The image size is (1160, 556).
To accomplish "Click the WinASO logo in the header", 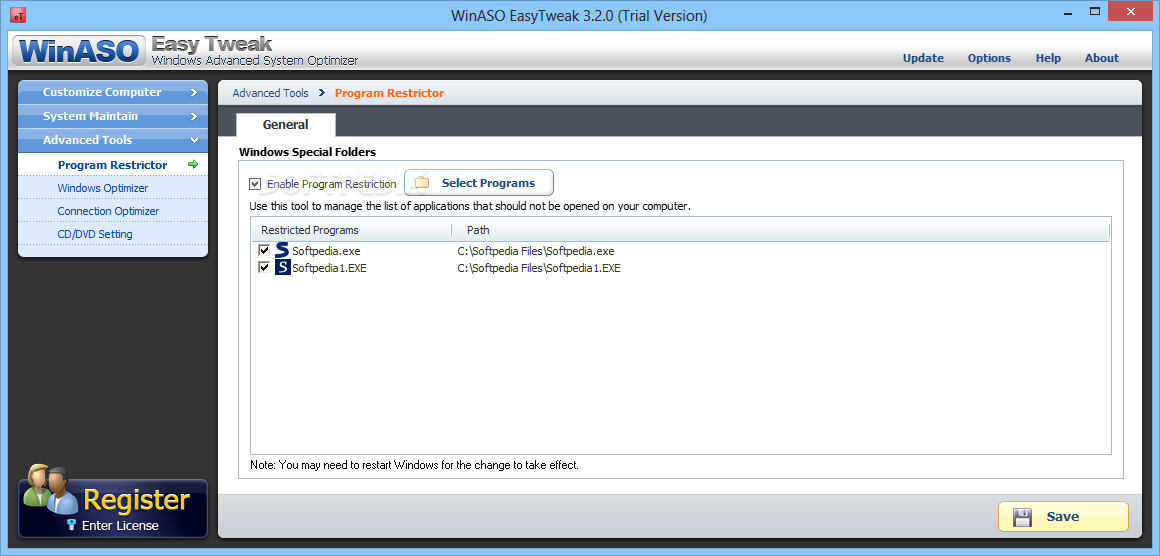I will pyautogui.click(x=78, y=51).
